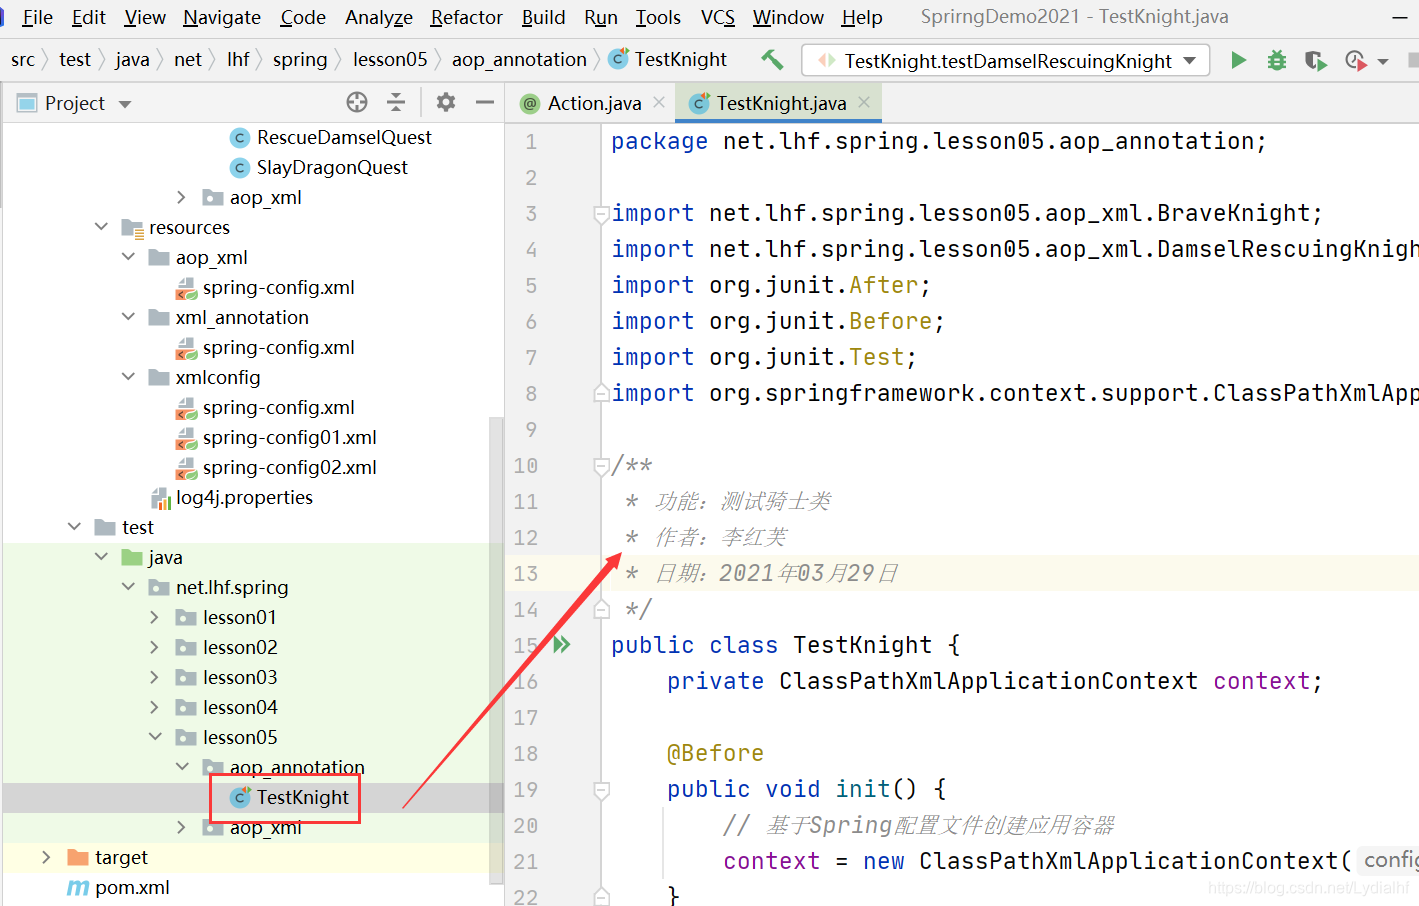Run with coverage shield icon

tap(1316, 61)
